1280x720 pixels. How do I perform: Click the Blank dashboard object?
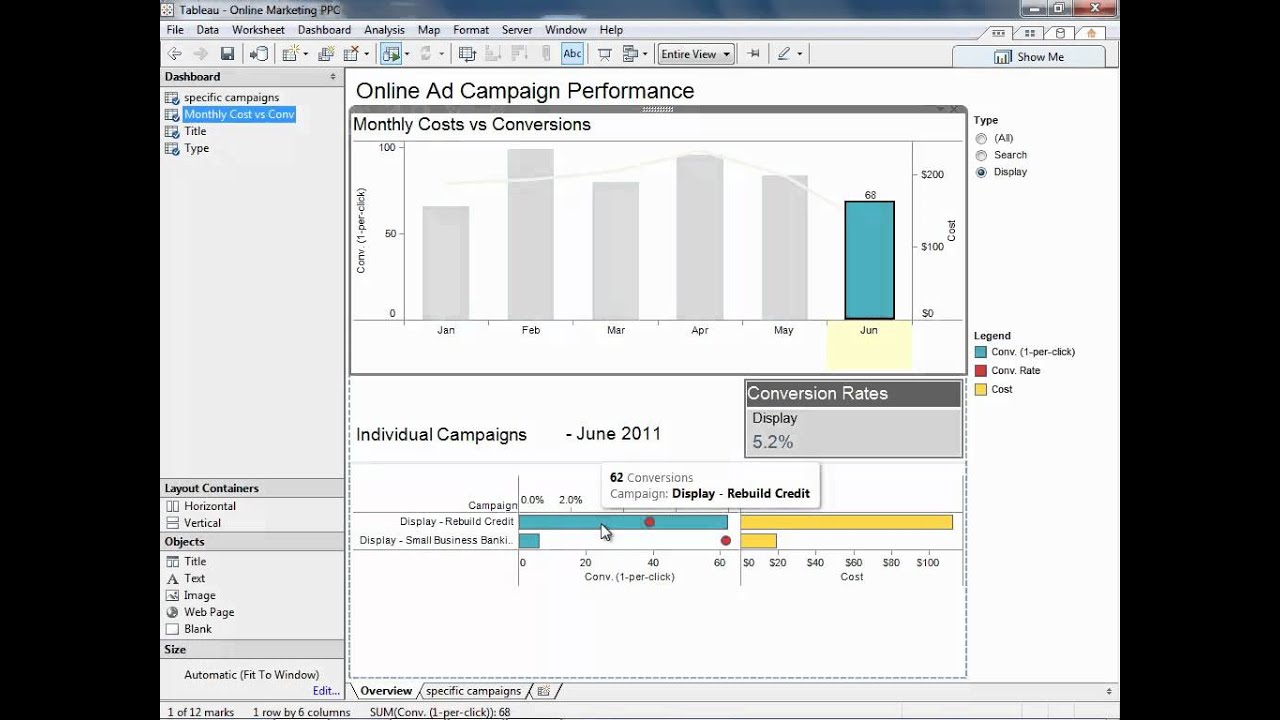click(189, 629)
